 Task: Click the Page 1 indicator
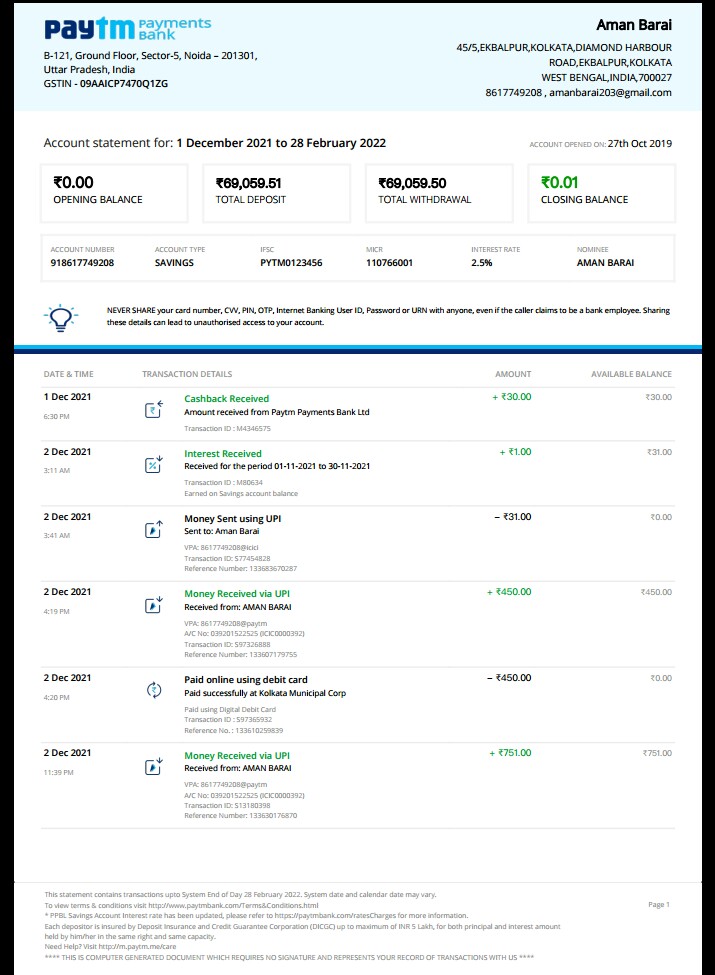point(658,905)
